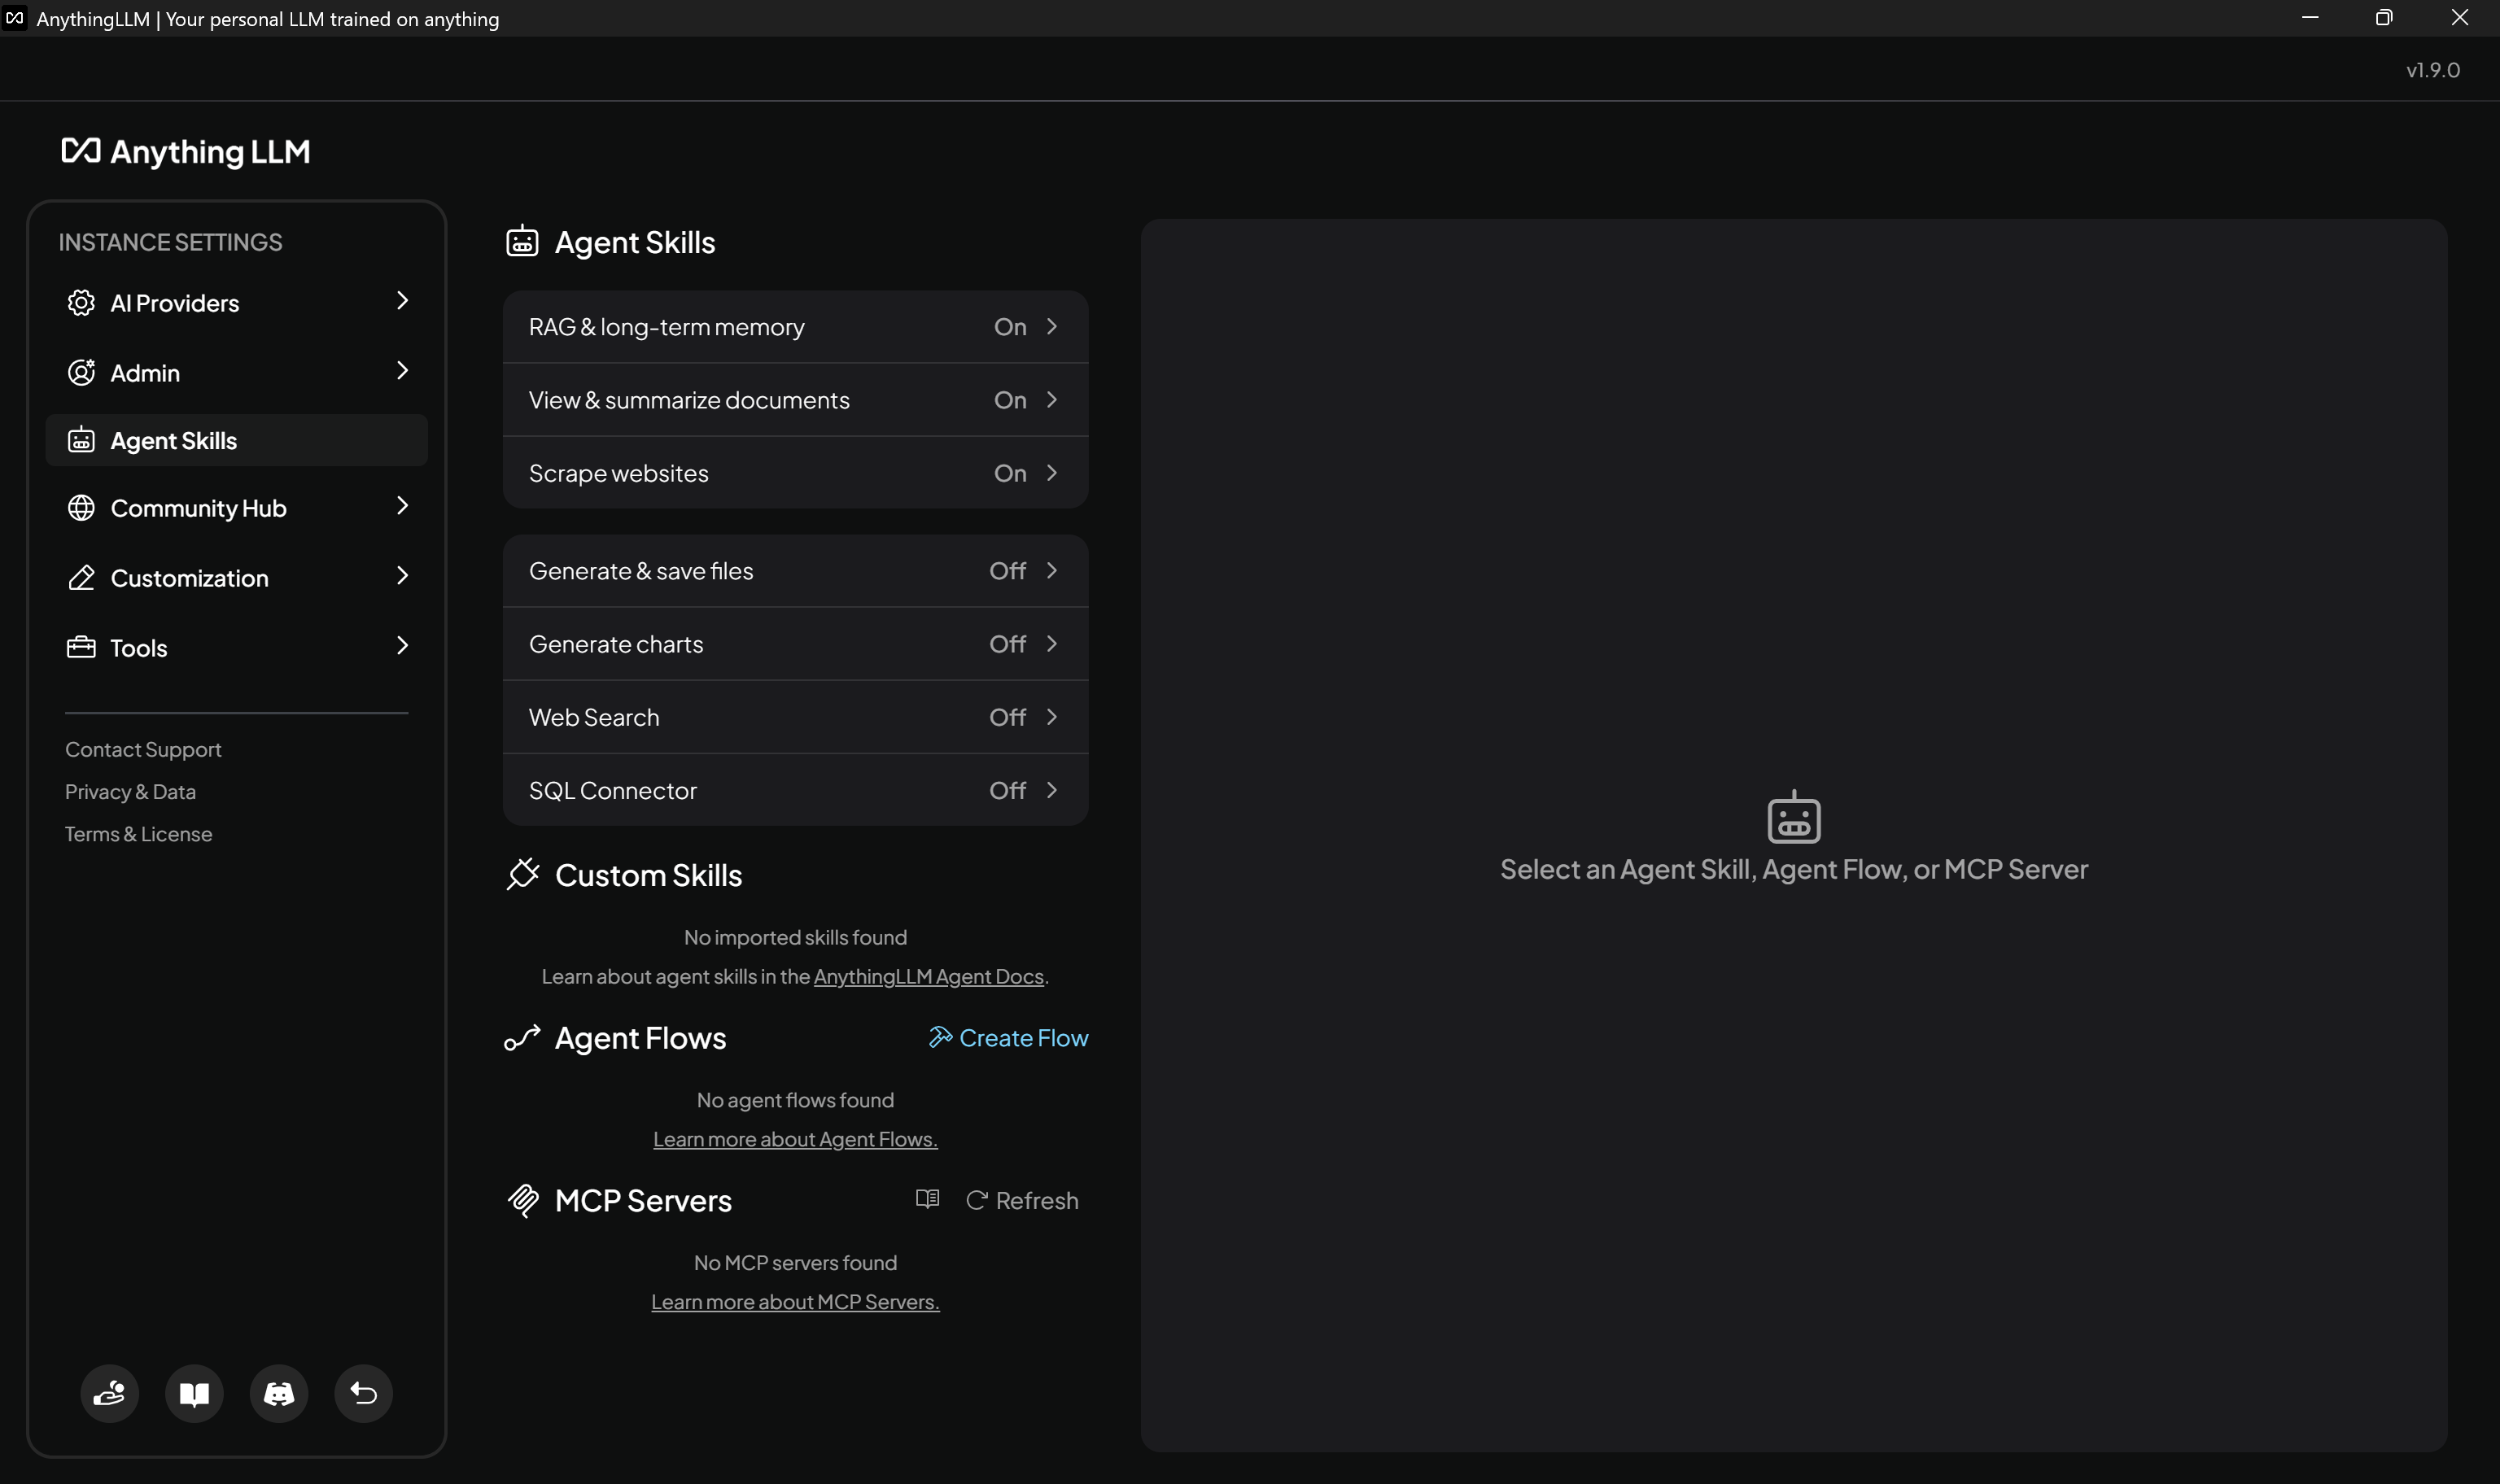Expand the AI Providers section
The image size is (2500, 1484).
[236, 302]
